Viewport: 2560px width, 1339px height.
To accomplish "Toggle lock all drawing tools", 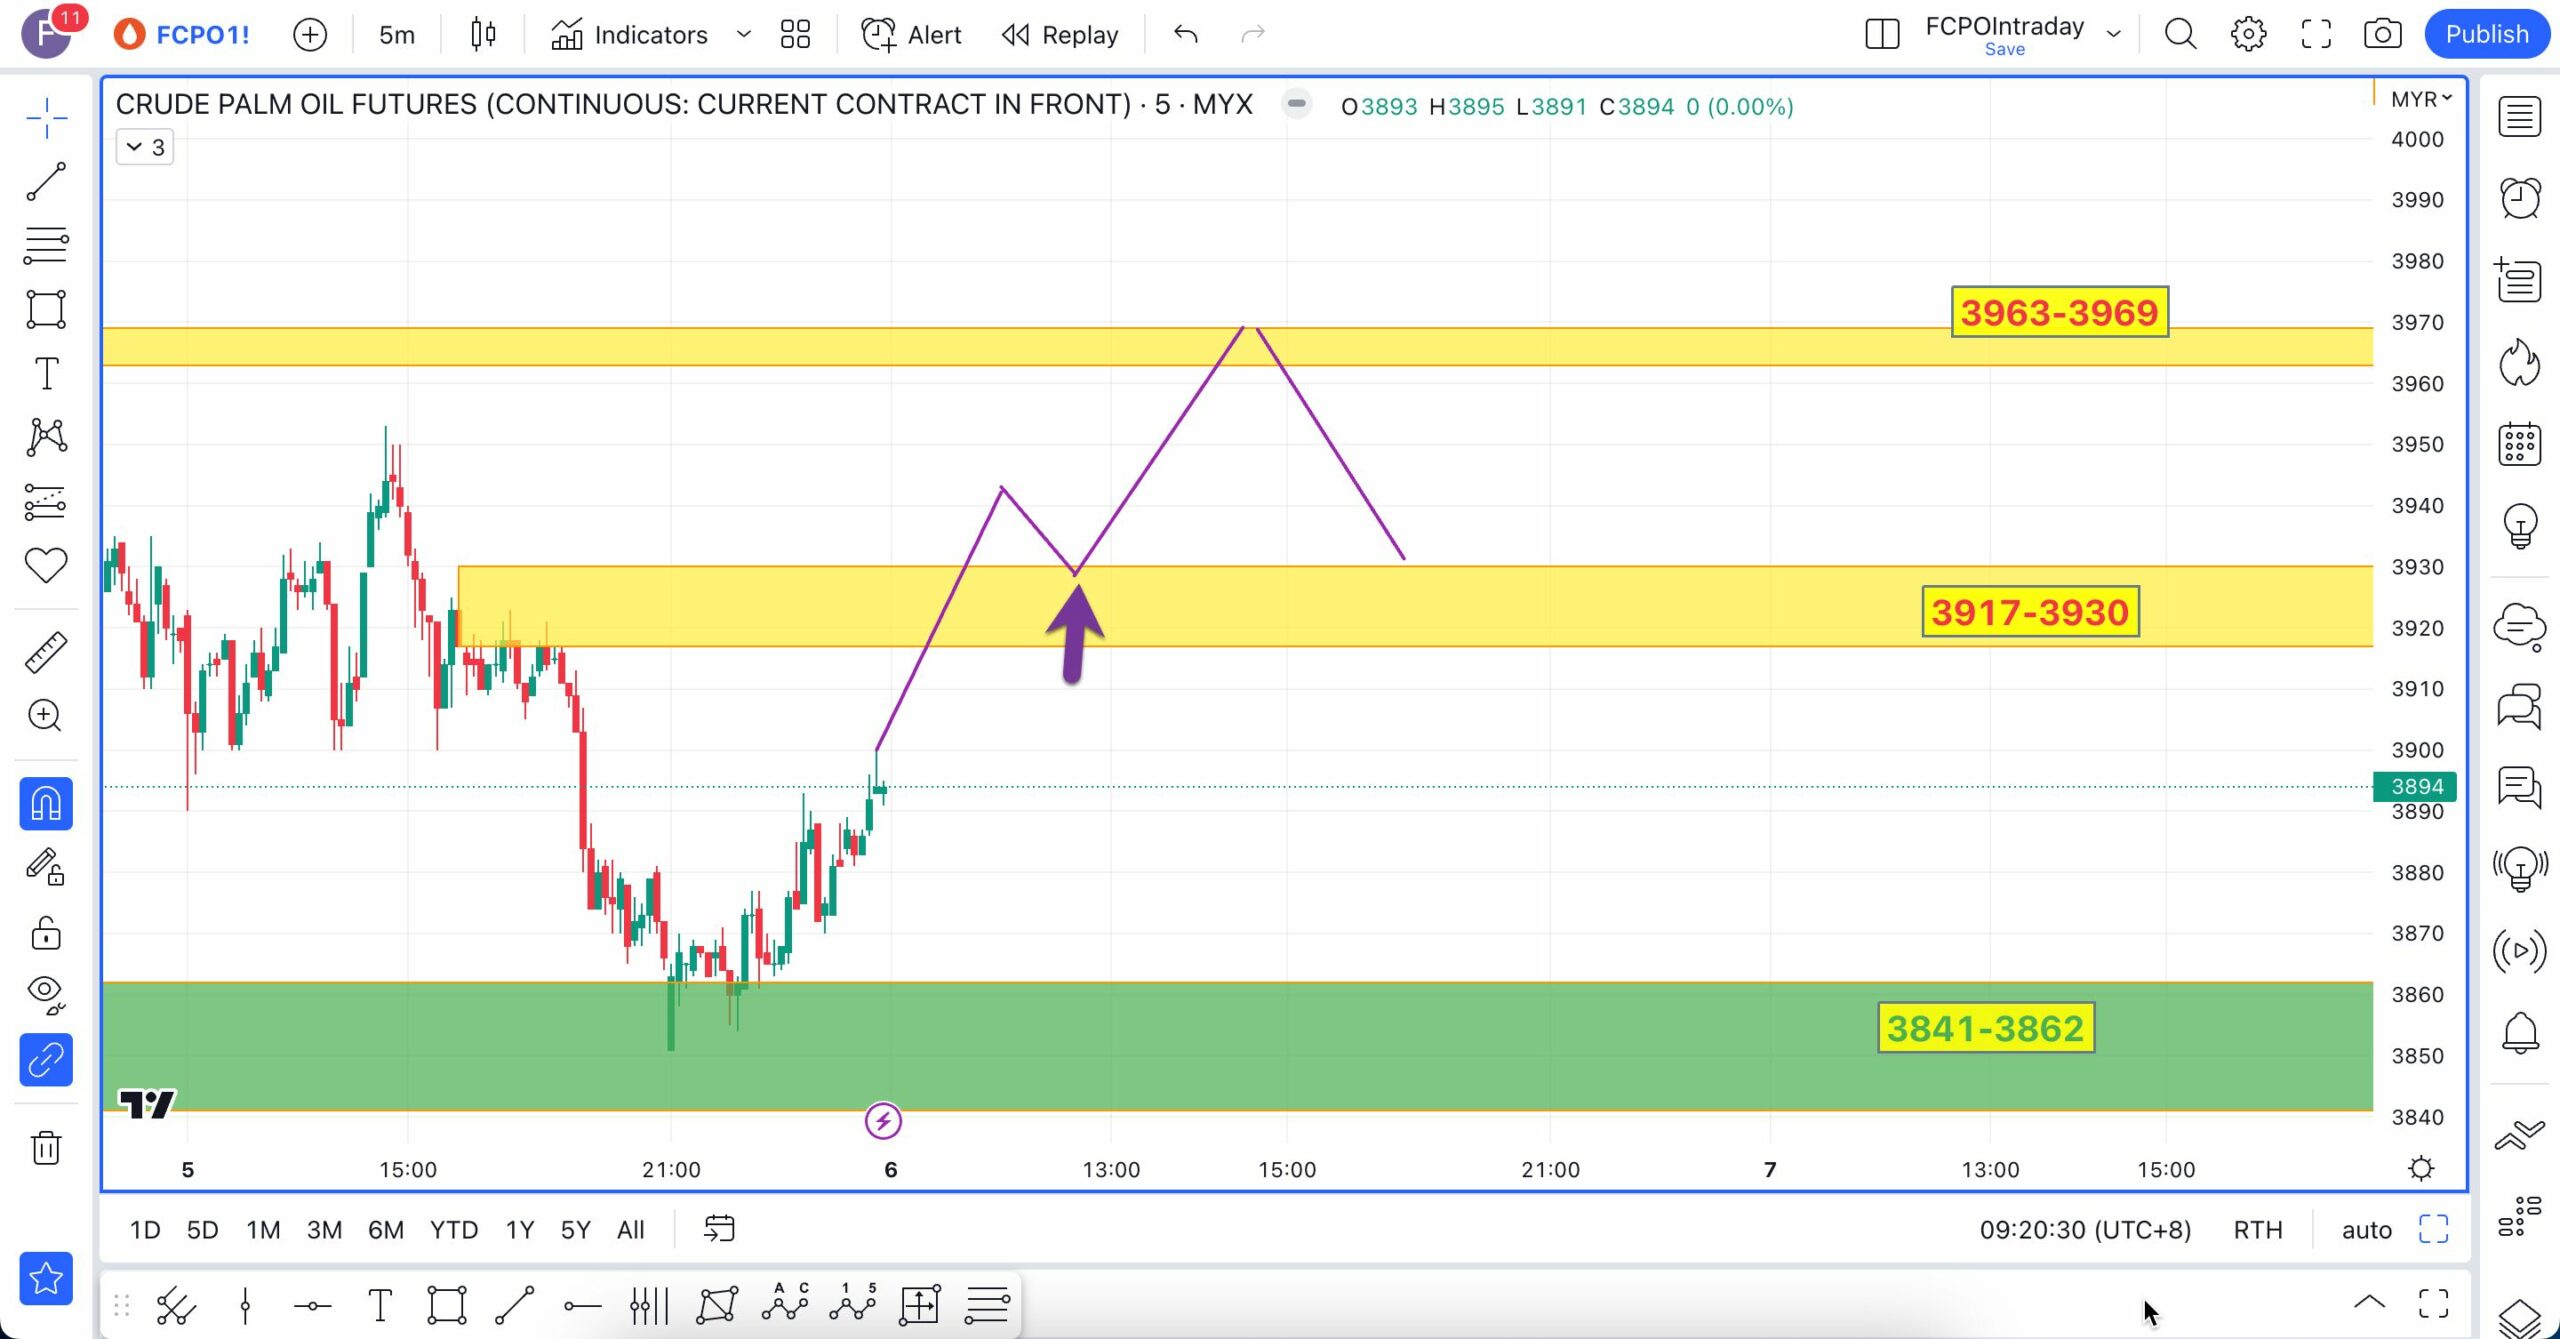I will (x=46, y=933).
